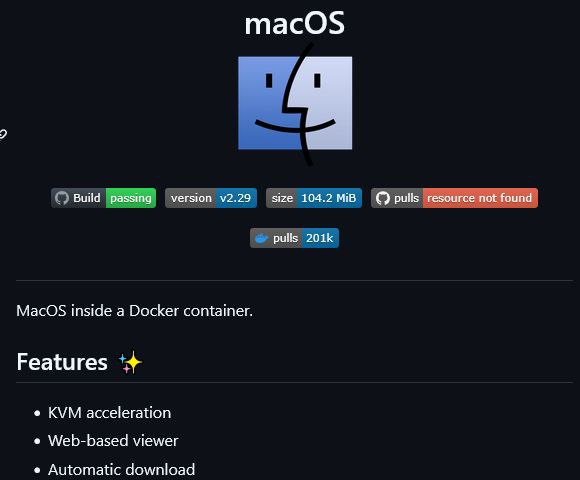Click the GitHub icon in Build badge
Image resolution: width=580 pixels, height=480 pixels.
tap(62, 198)
